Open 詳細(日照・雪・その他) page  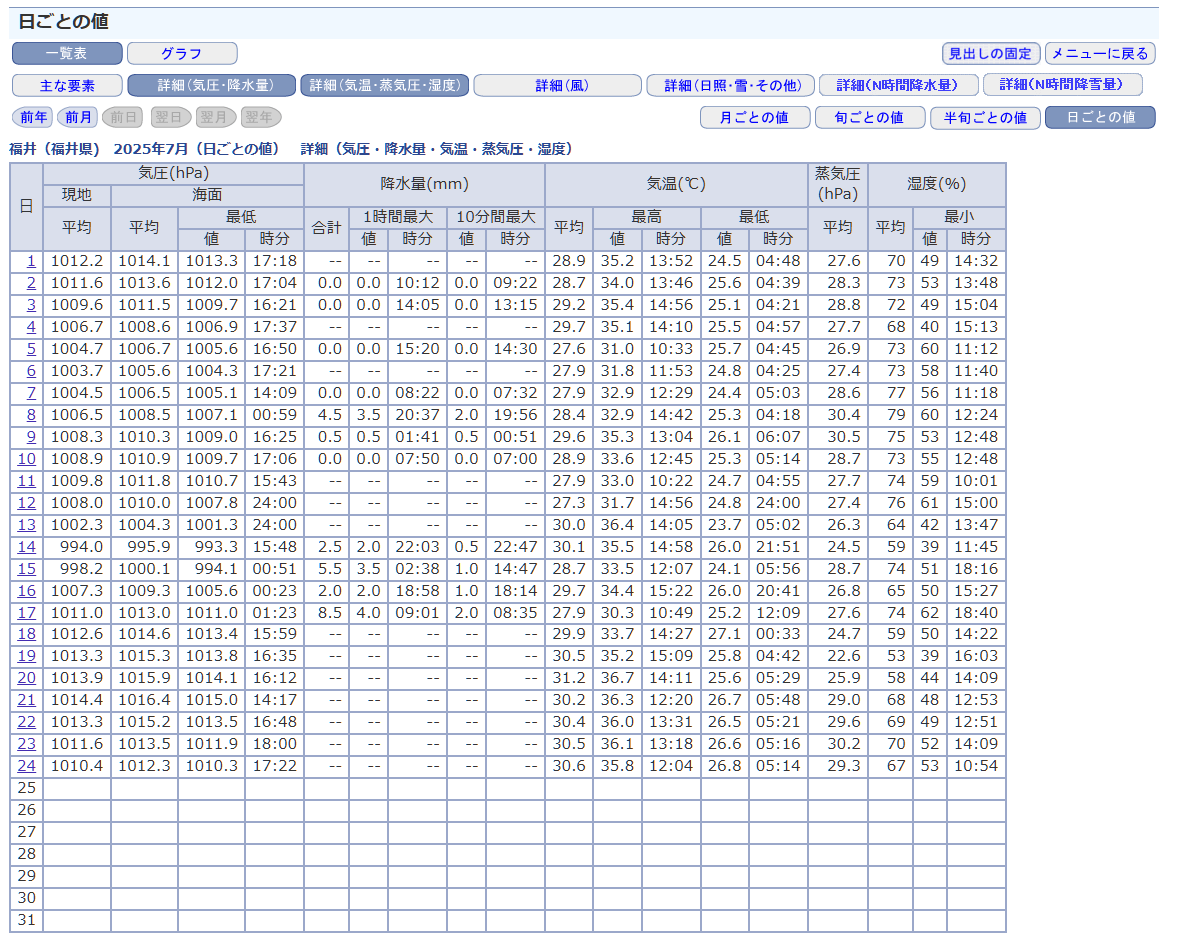click(x=729, y=85)
